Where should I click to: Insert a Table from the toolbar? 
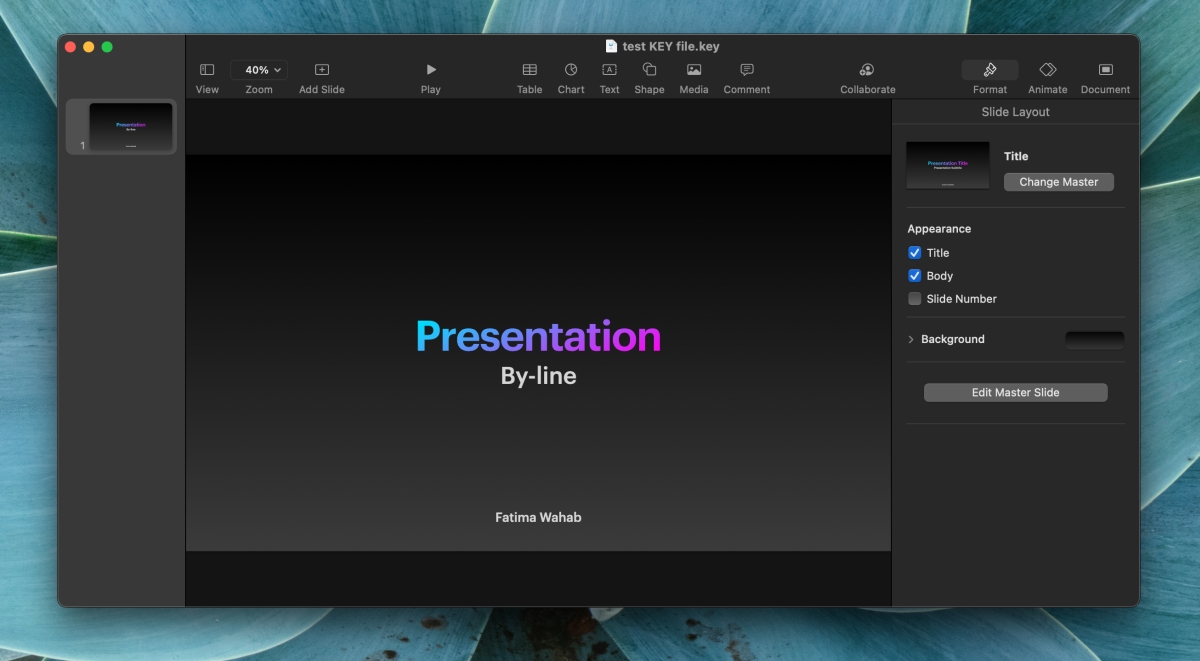click(x=529, y=70)
